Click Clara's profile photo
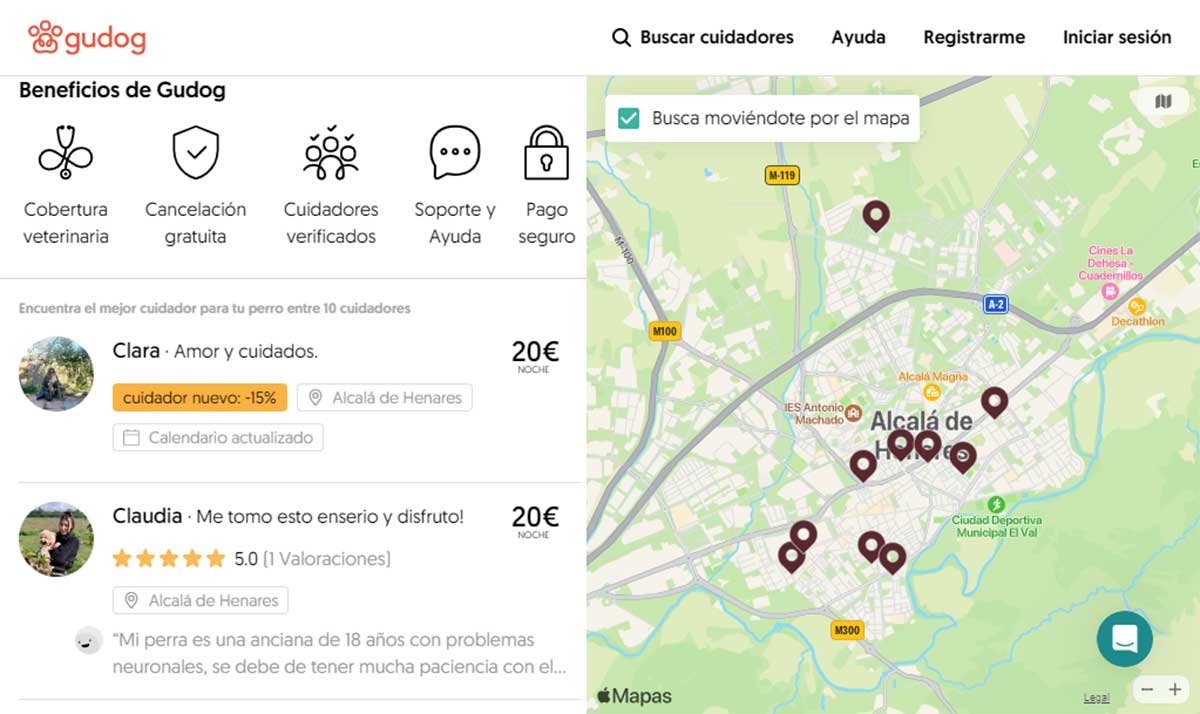This screenshot has height=714, width=1200. (x=56, y=374)
